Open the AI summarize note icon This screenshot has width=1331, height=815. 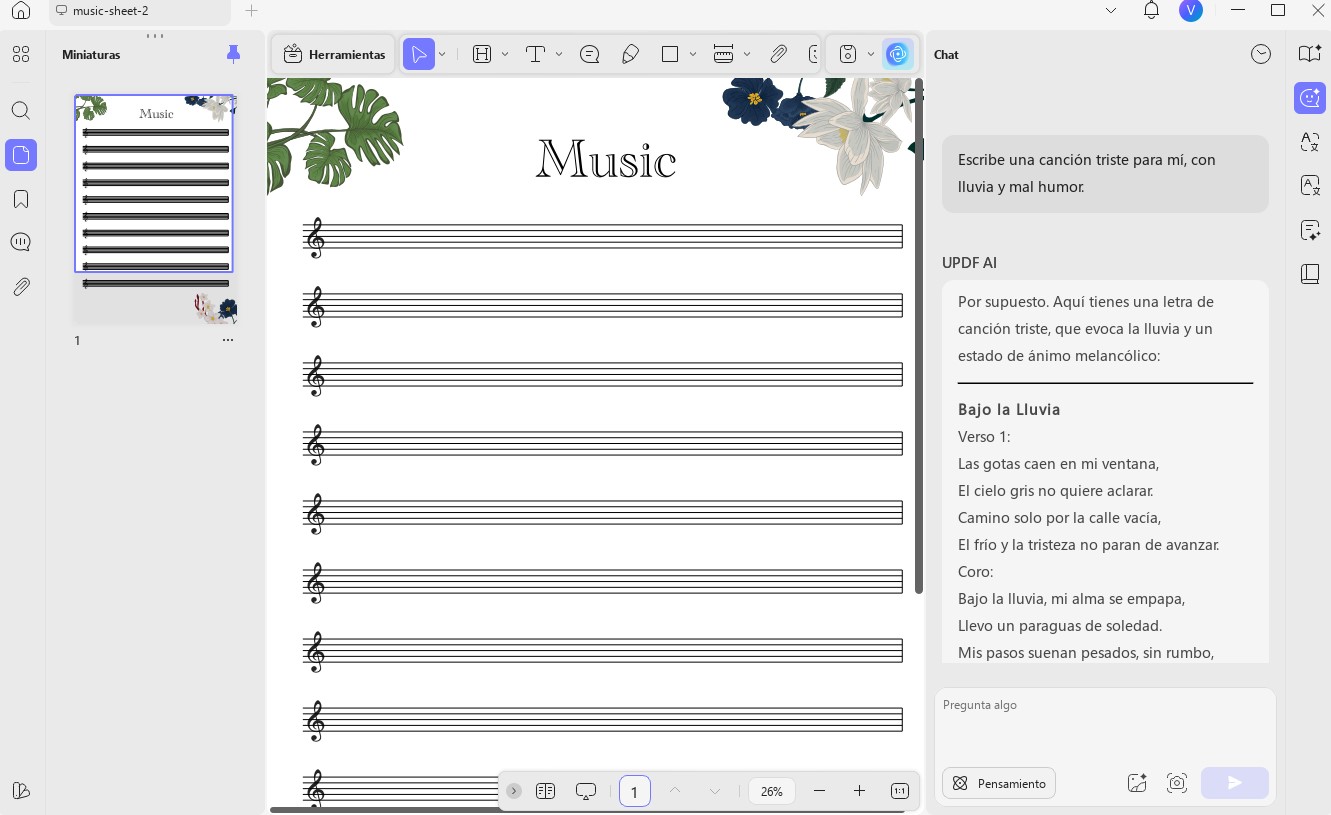pyautogui.click(x=1310, y=230)
